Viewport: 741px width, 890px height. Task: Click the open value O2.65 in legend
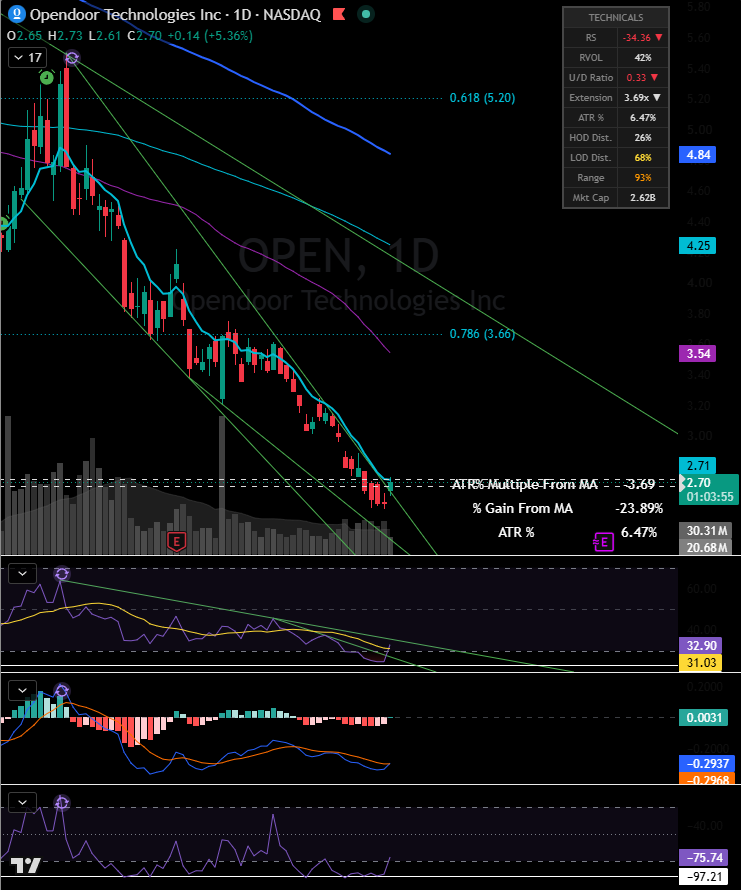click(24, 36)
